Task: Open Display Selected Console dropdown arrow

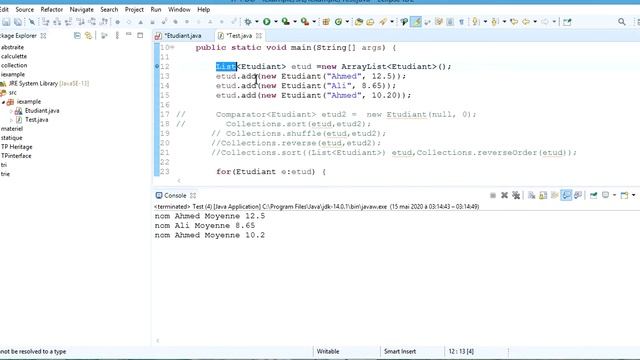Action: pyautogui.click(x=614, y=196)
